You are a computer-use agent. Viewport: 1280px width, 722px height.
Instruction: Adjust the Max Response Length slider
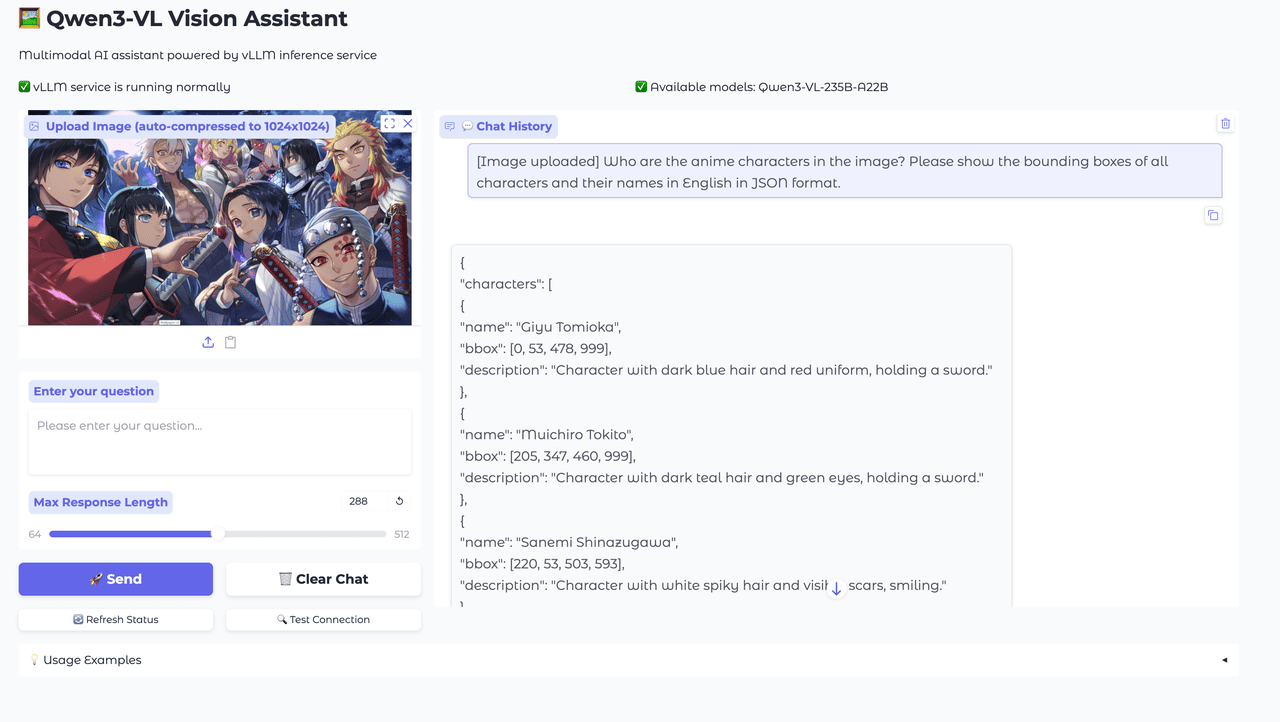pyautogui.click(x=218, y=534)
